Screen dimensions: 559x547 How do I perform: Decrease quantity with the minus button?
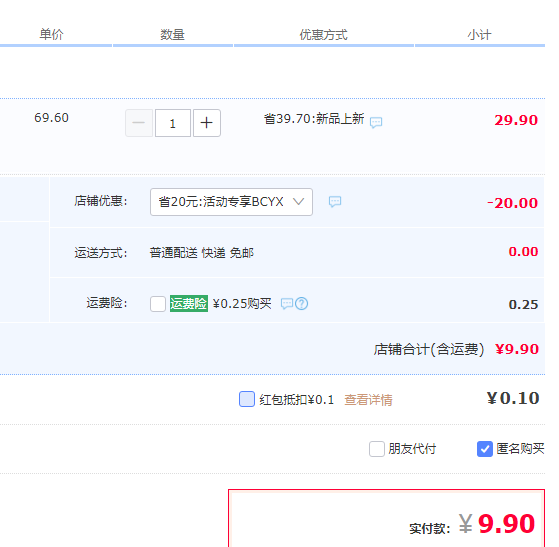point(139,123)
